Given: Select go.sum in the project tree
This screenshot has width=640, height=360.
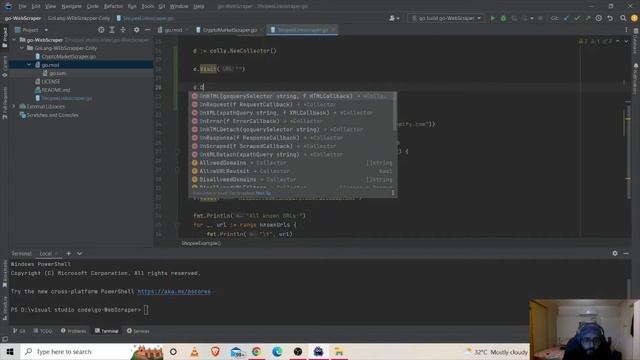Looking at the screenshot, I should point(57,73).
